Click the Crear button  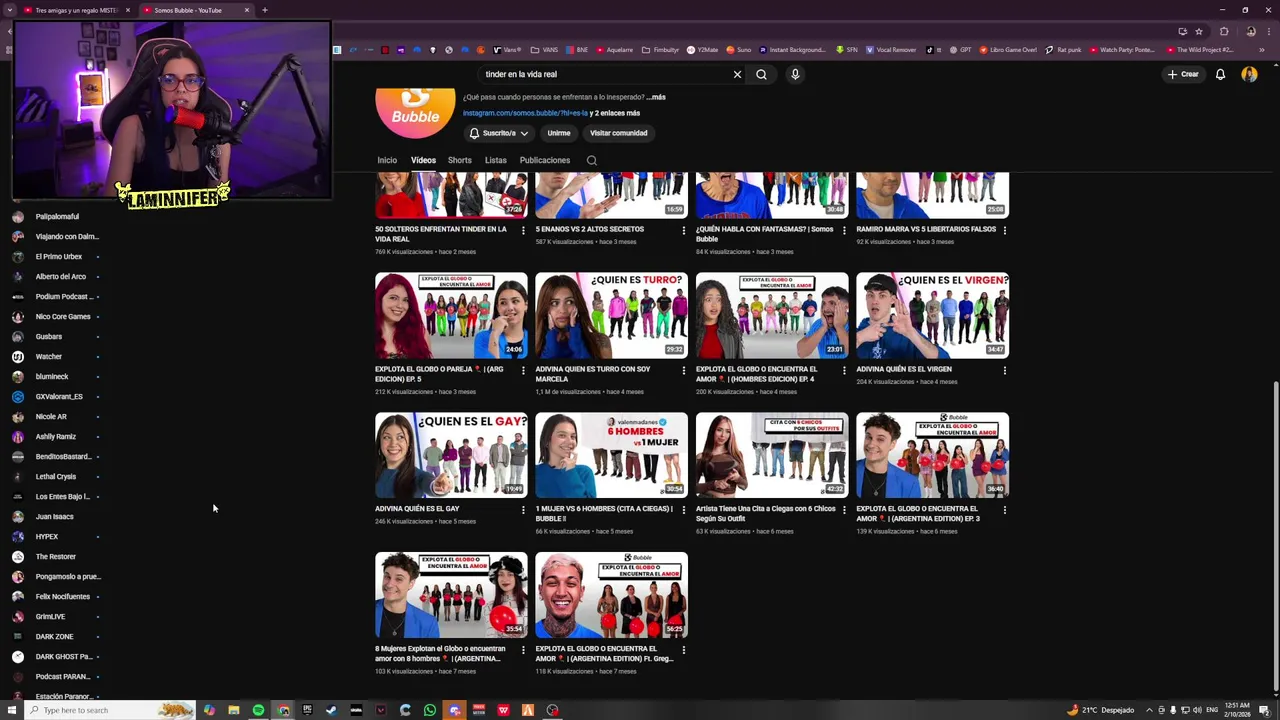pyautogui.click(x=1183, y=74)
